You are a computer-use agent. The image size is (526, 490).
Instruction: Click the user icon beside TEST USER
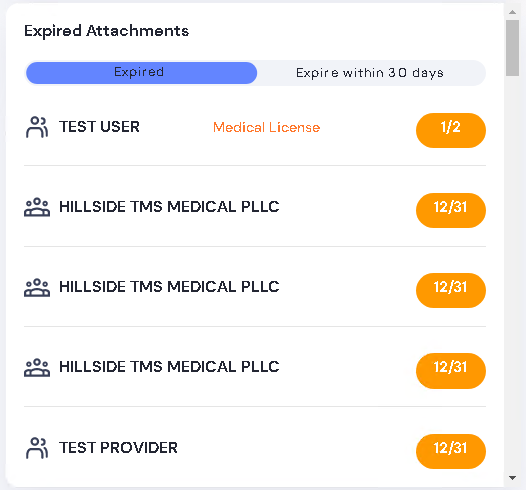(x=37, y=127)
